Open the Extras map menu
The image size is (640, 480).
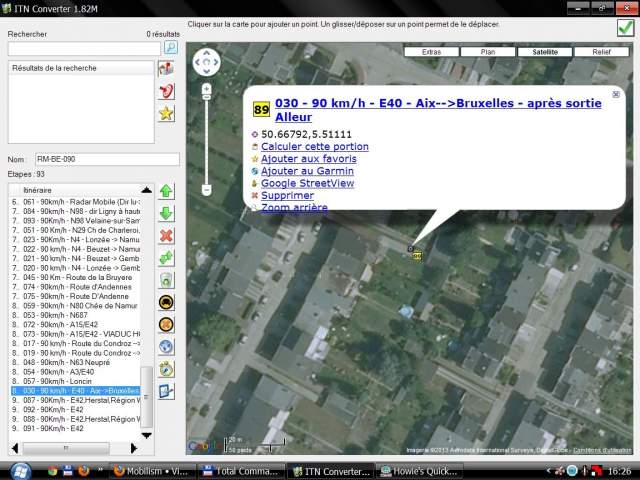431,51
